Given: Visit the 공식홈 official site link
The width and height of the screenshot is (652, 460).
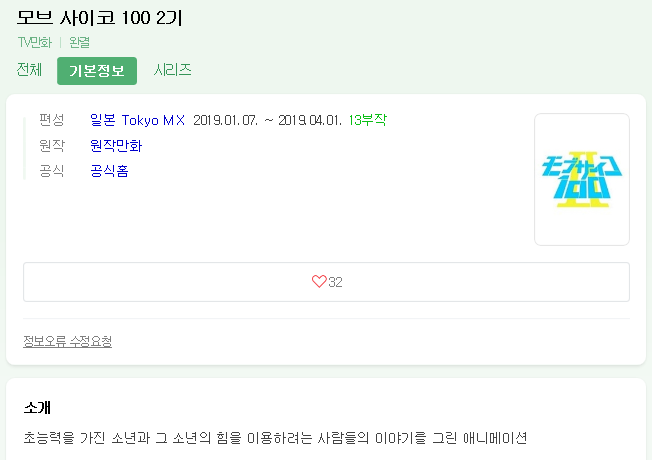Looking at the screenshot, I should click(108, 171).
